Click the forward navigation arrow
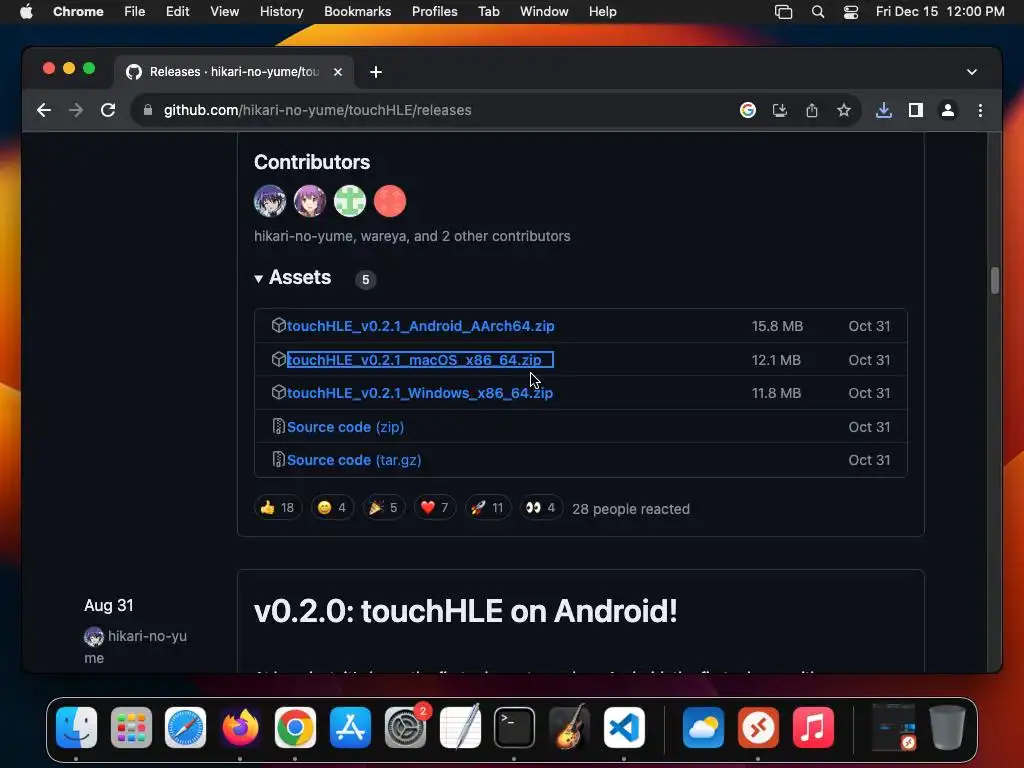 pos(76,110)
